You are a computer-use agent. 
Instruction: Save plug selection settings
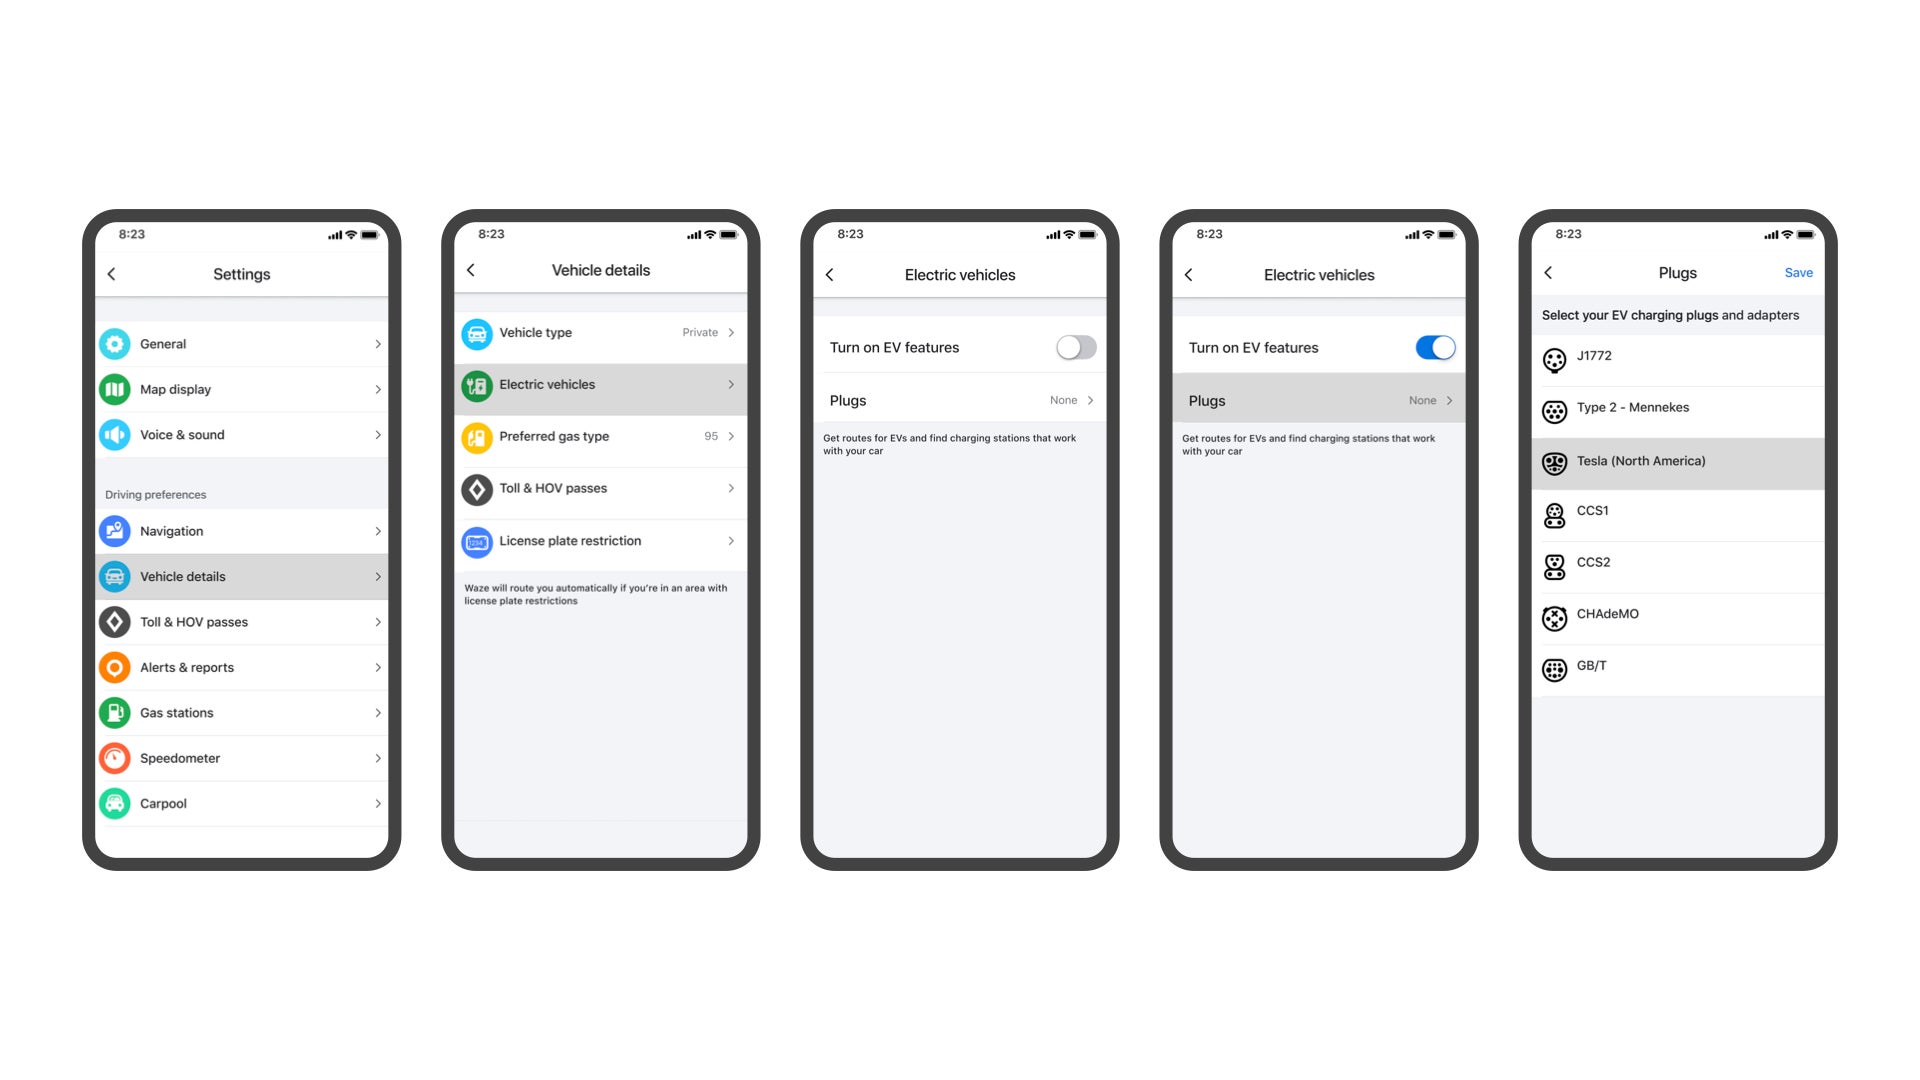[1797, 272]
